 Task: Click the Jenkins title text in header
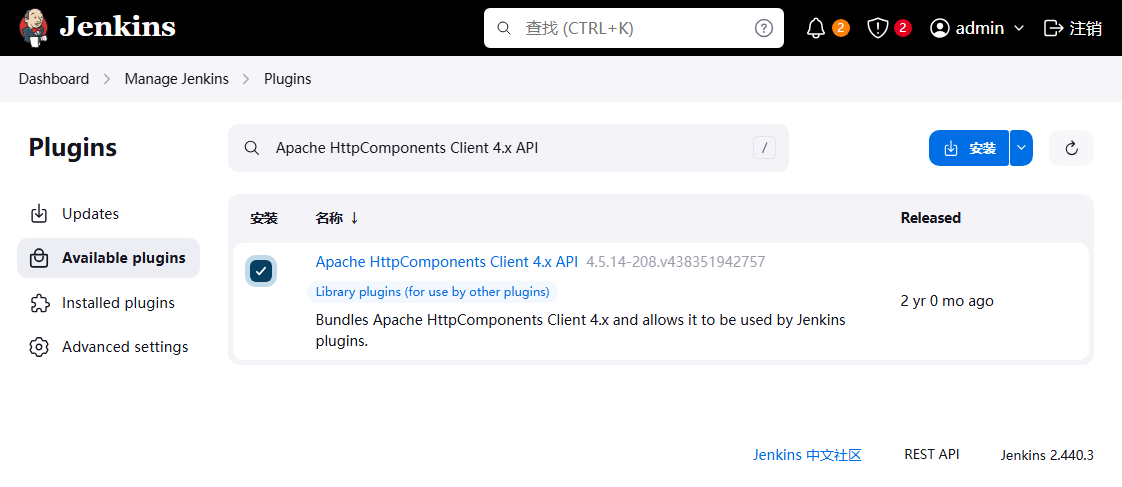117,27
